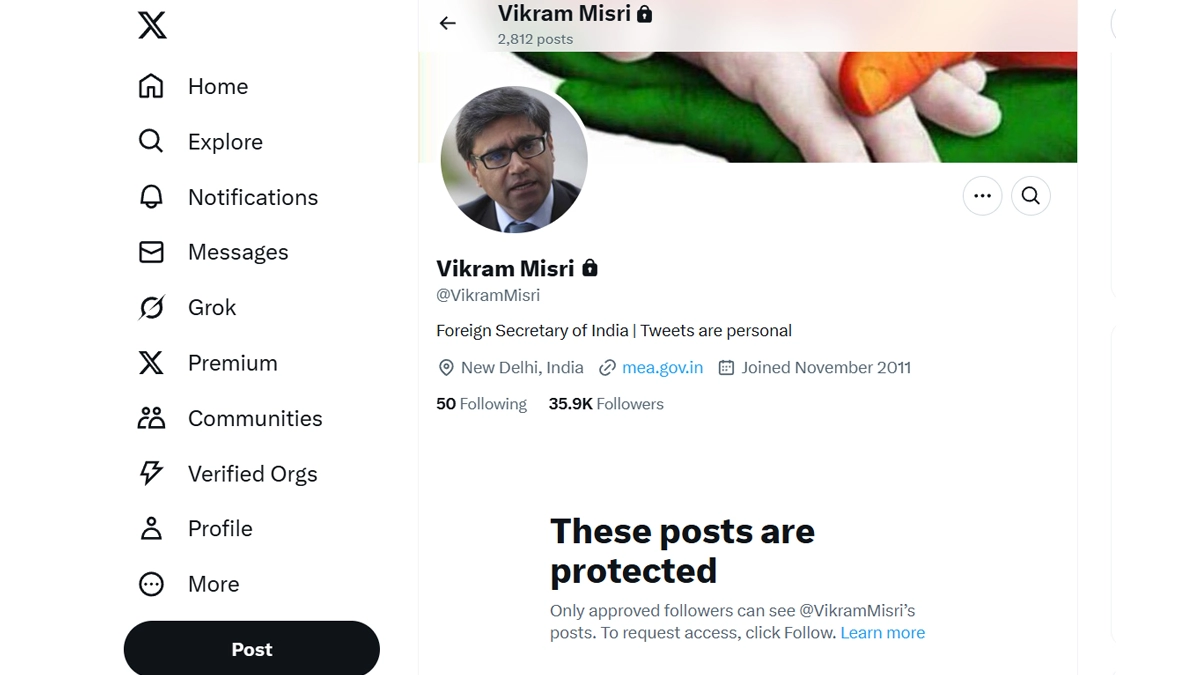View the 35.9K Followers list
The height and width of the screenshot is (675, 1200).
point(606,404)
